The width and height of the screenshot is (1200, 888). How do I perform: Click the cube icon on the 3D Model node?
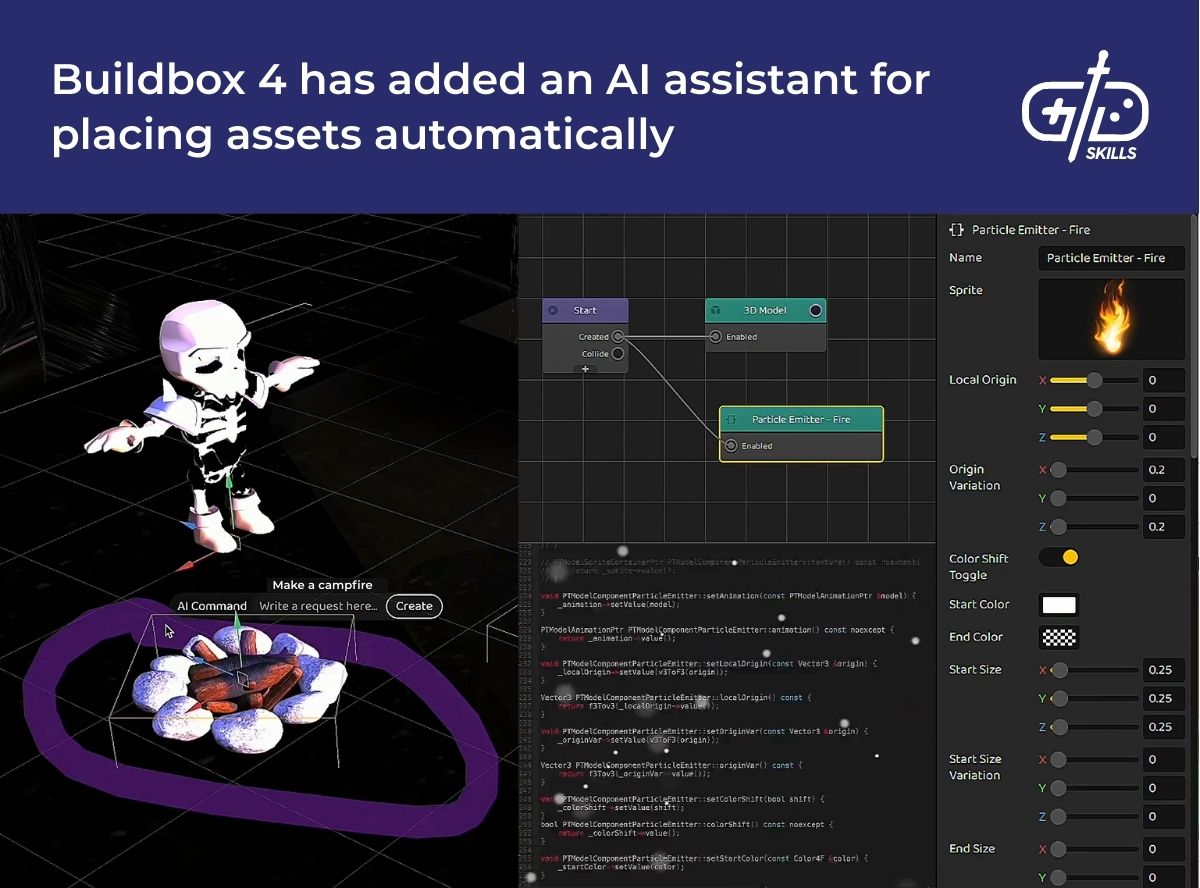coord(716,309)
